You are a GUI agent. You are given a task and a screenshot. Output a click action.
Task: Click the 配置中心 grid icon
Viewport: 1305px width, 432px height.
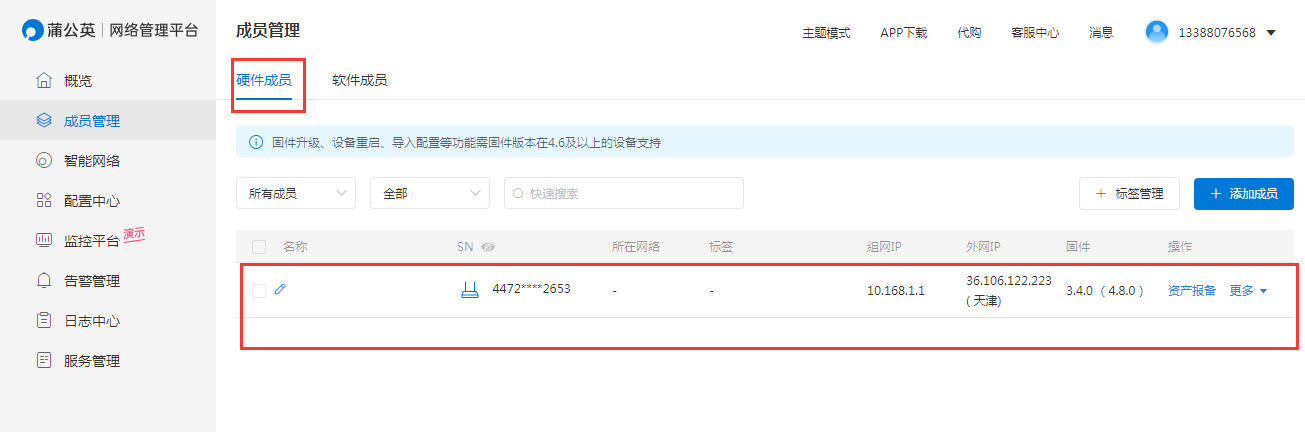[43, 200]
